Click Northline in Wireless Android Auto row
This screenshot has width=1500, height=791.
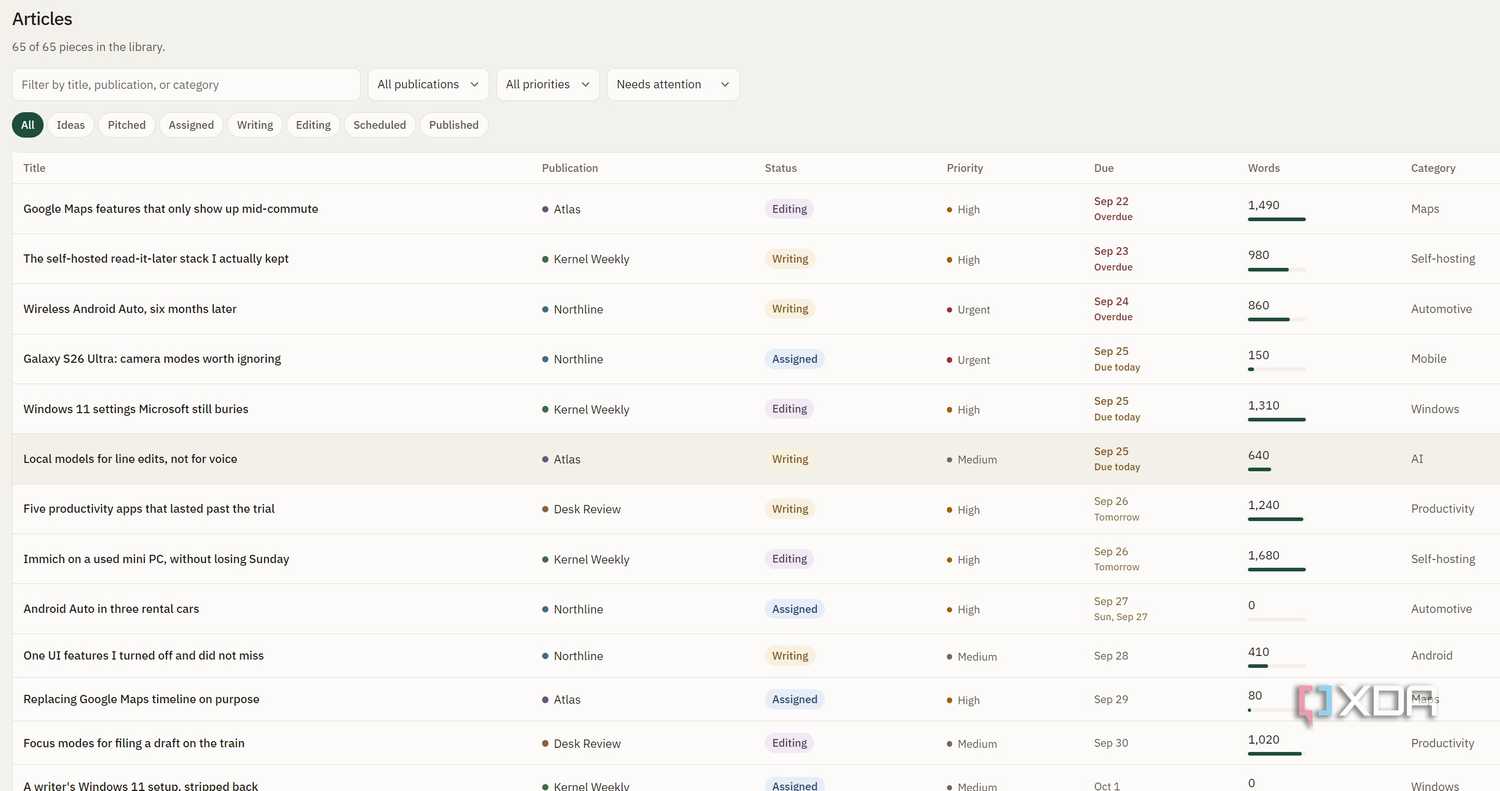tap(573, 310)
